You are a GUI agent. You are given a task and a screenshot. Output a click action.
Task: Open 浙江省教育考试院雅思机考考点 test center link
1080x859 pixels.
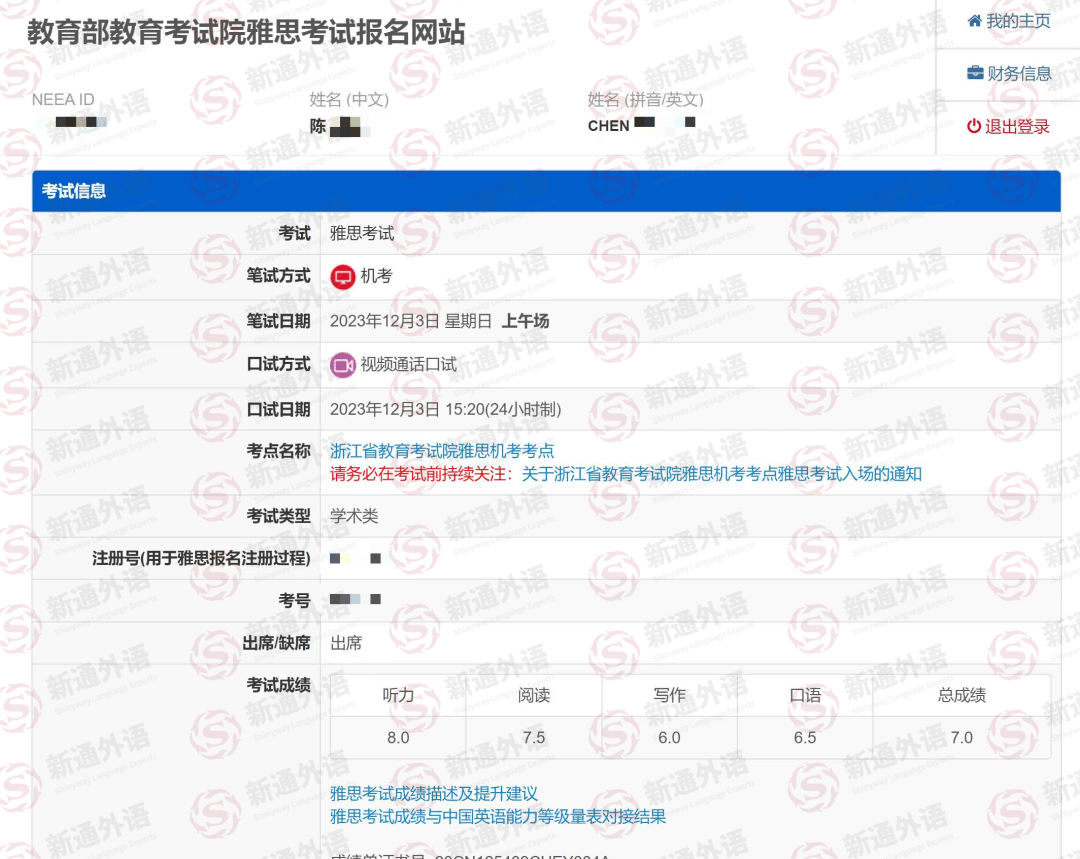(x=442, y=451)
